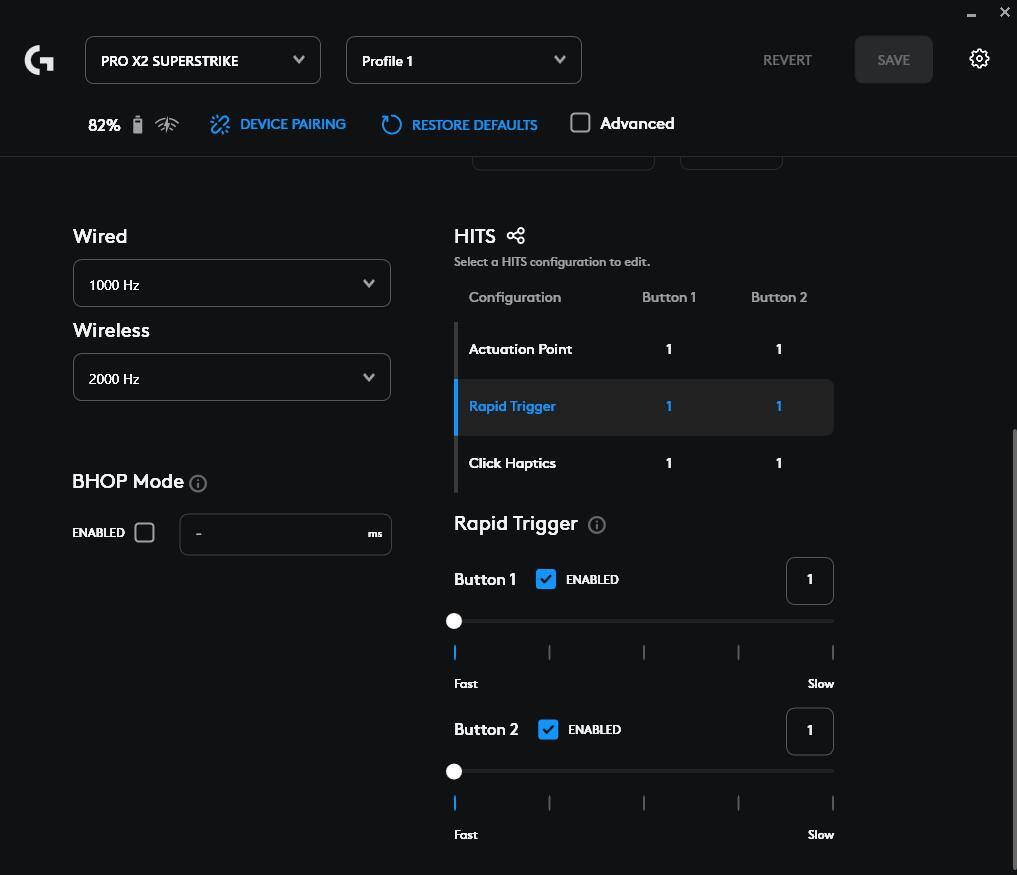Click the HITS share icon
1017x875 pixels.
tap(516, 236)
